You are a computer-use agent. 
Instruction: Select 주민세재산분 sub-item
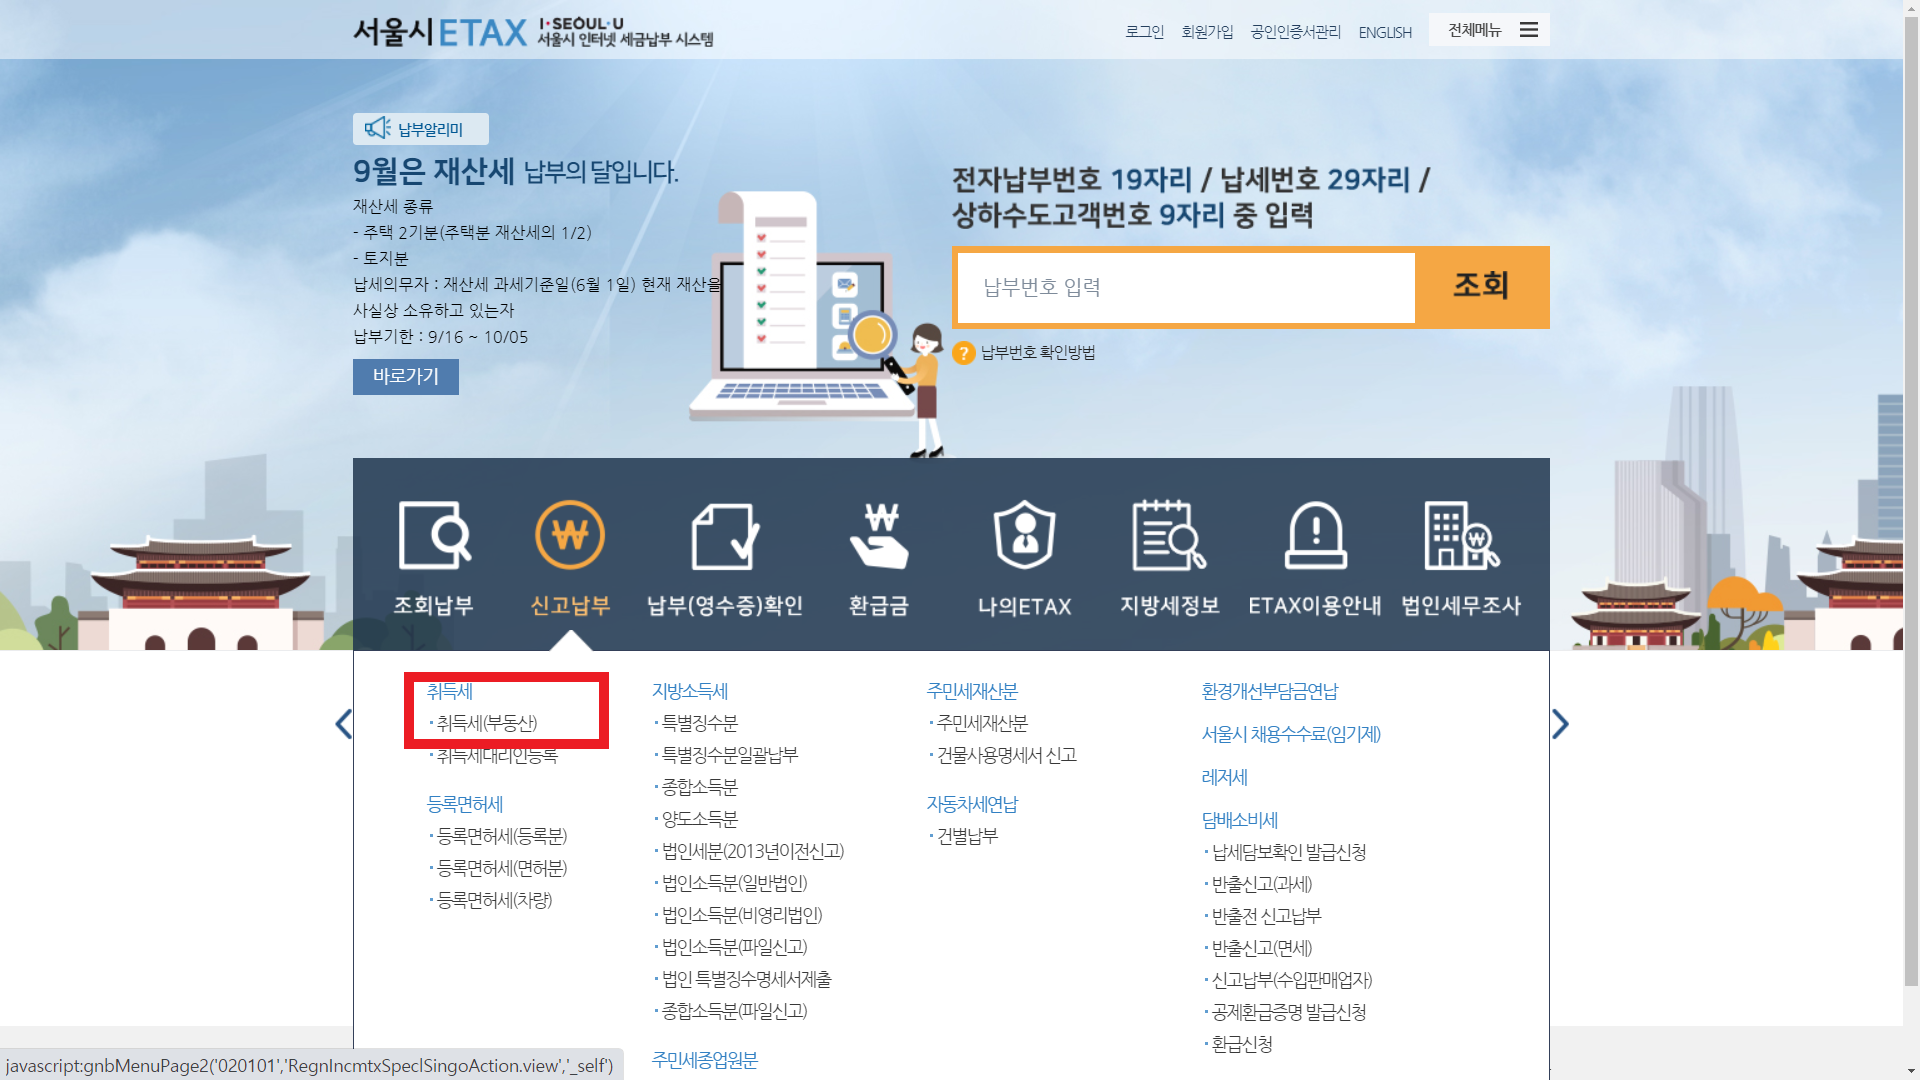pos(981,723)
